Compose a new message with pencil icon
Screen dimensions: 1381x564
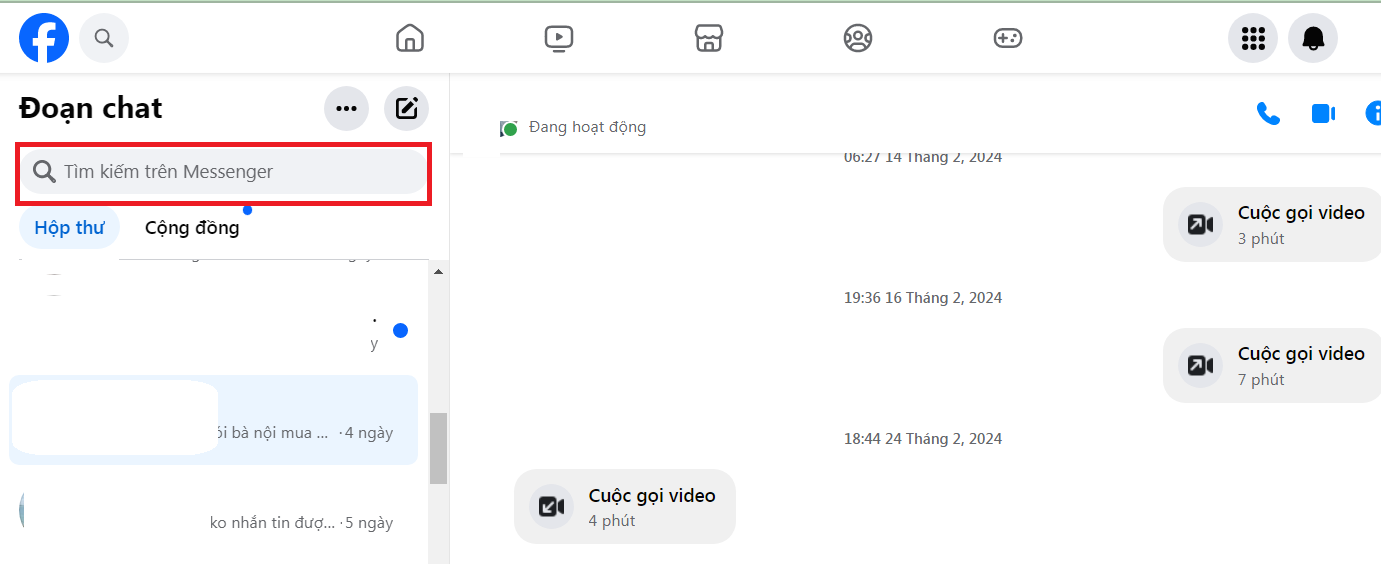[x=407, y=108]
